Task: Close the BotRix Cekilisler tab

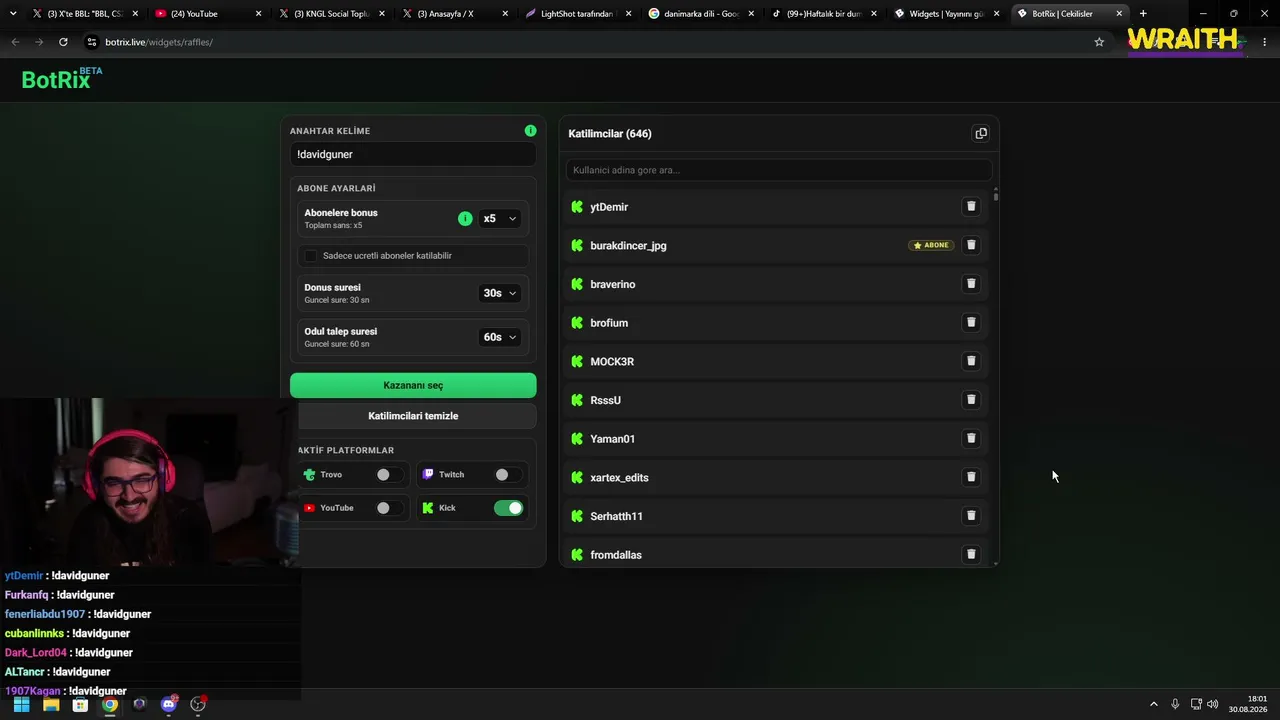Action: click(1119, 14)
